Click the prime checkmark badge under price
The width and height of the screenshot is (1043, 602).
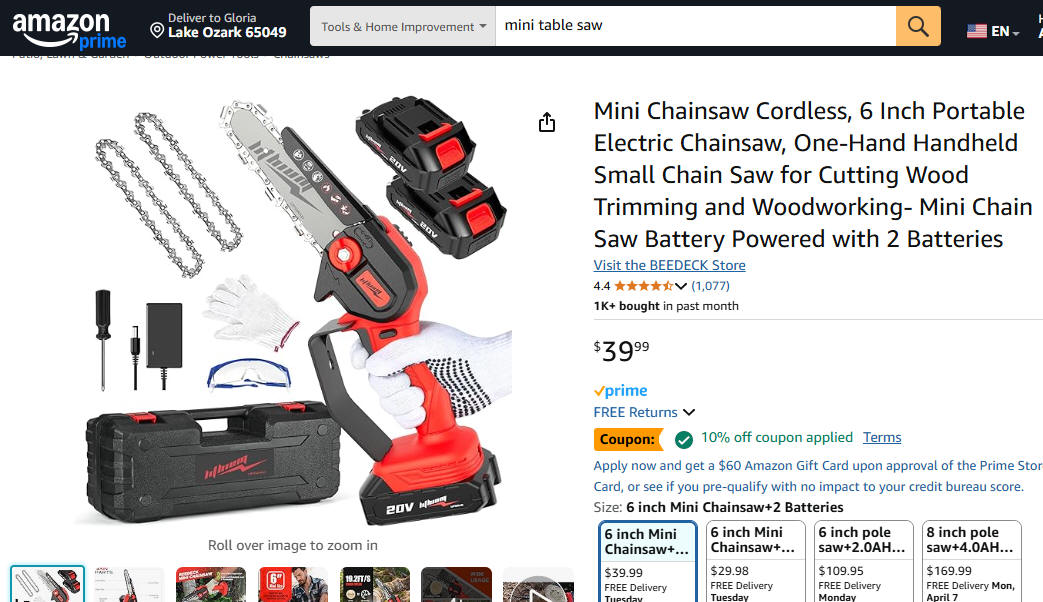point(621,390)
